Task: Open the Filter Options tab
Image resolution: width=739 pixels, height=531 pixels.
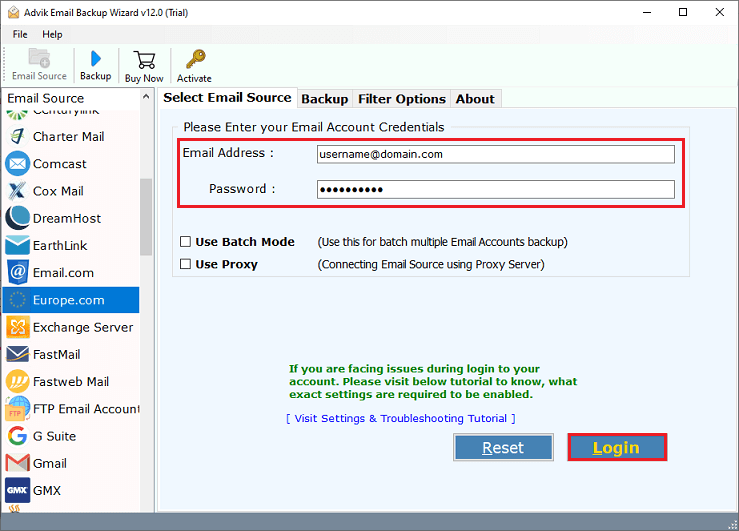Action: coord(402,99)
